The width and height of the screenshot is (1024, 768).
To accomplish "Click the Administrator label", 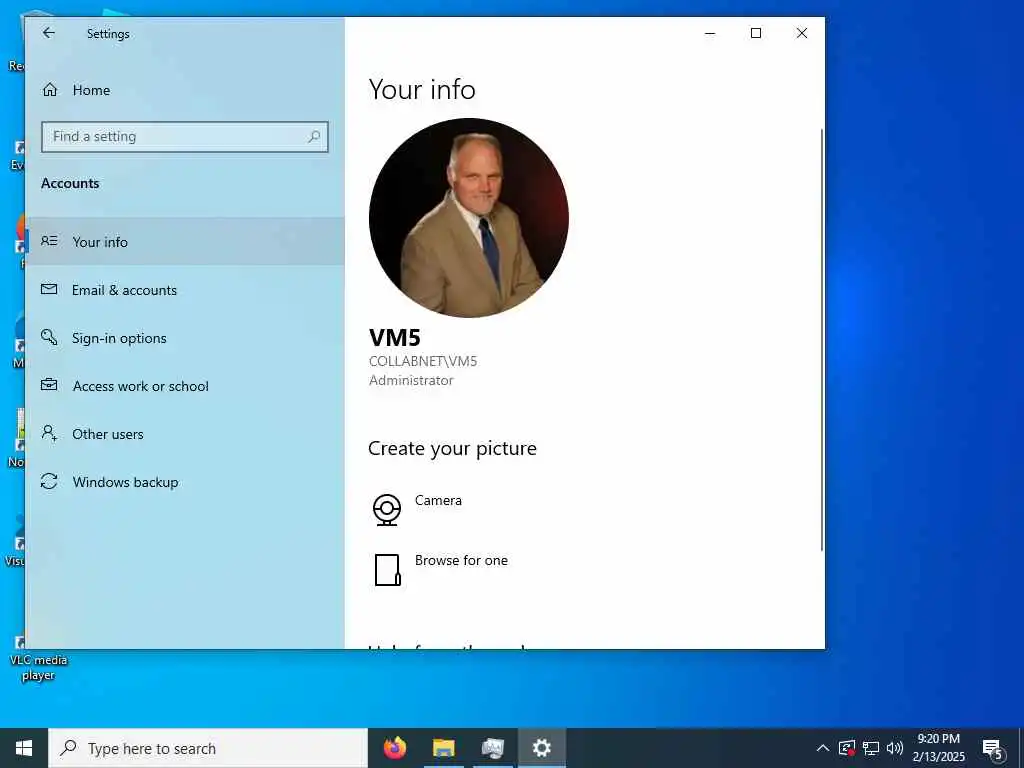I will coord(411,380).
